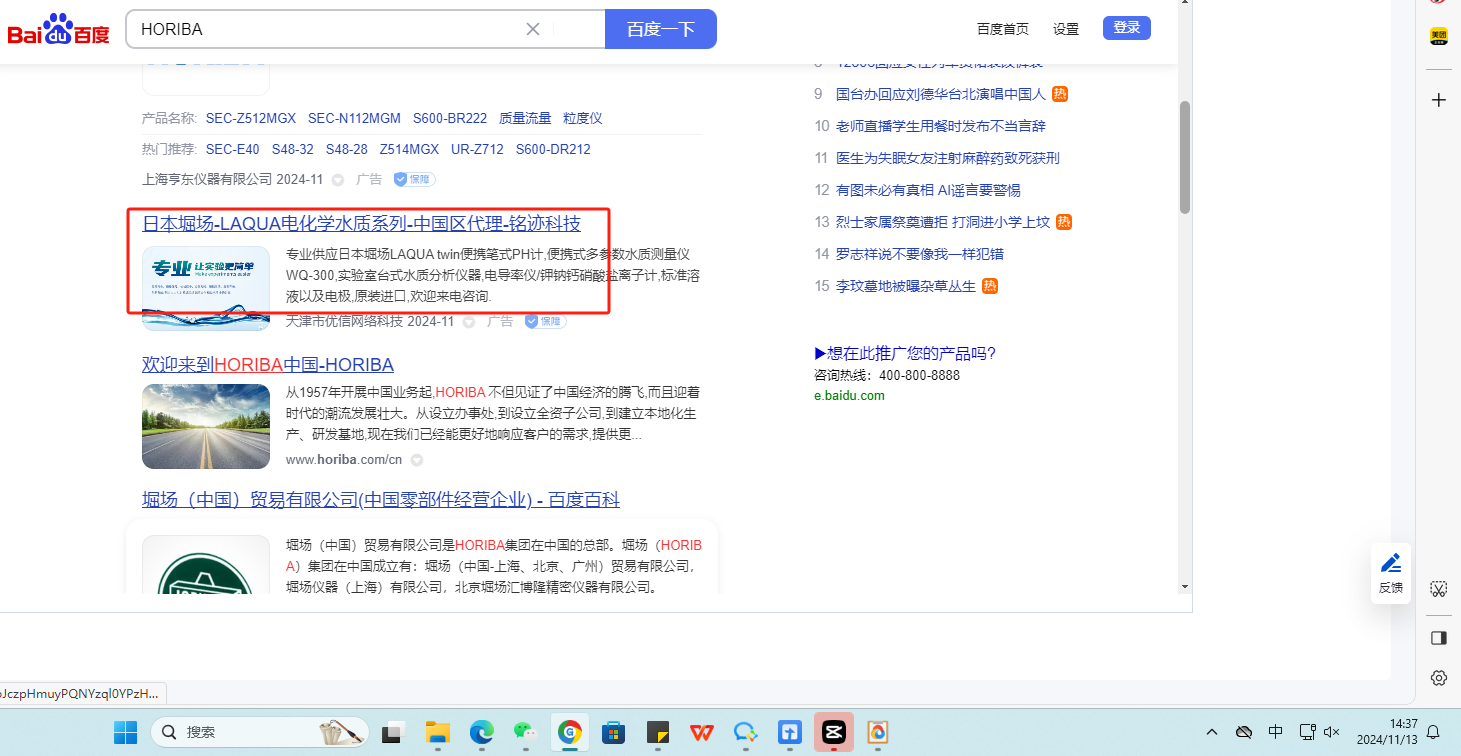Open the Meituan sidebar icon
1461x756 pixels.
click(x=1439, y=36)
